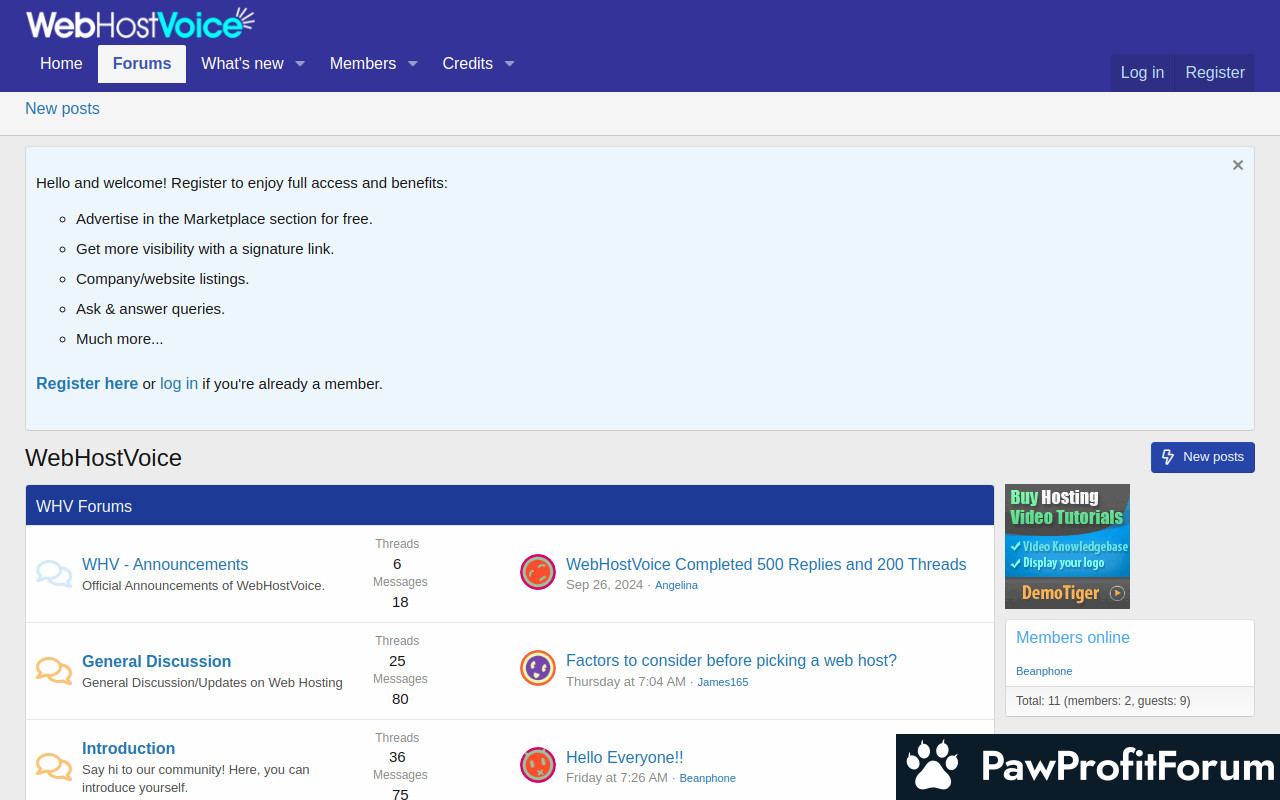Open the Hello Everyone!! thread
1280x800 pixels.
tap(624, 757)
